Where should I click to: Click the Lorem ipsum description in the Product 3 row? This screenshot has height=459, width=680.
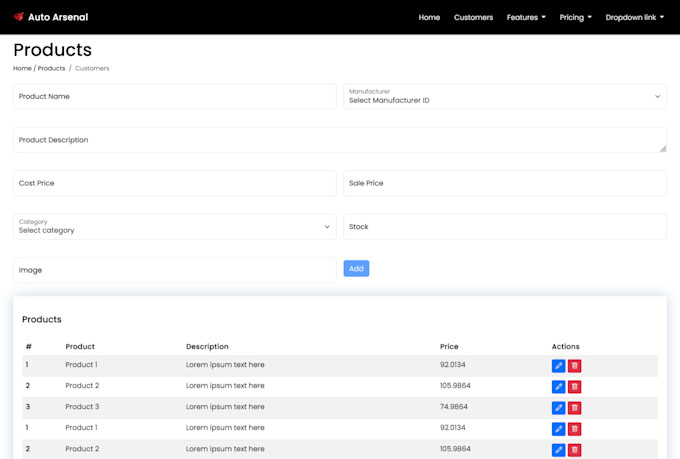[225, 407]
